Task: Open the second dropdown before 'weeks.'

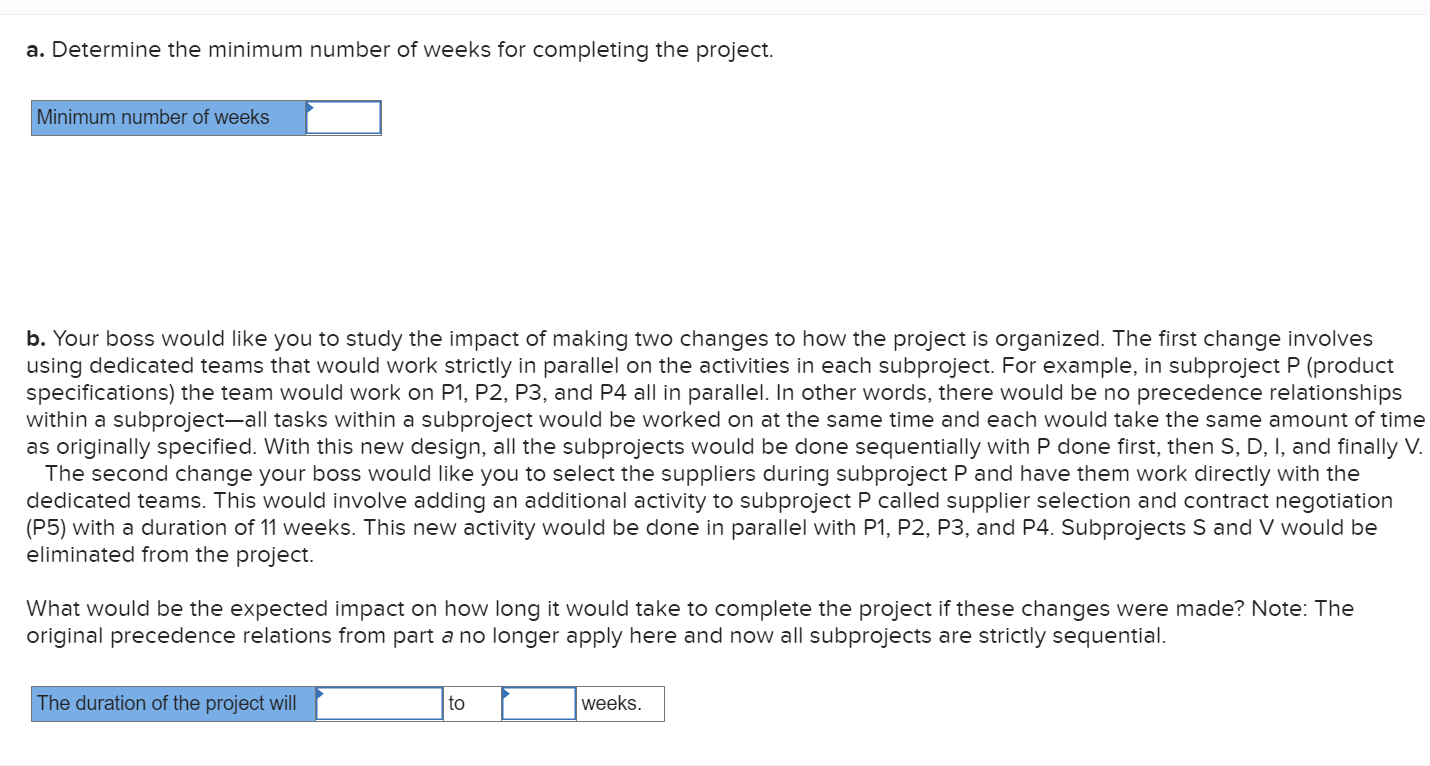Action: (x=538, y=703)
